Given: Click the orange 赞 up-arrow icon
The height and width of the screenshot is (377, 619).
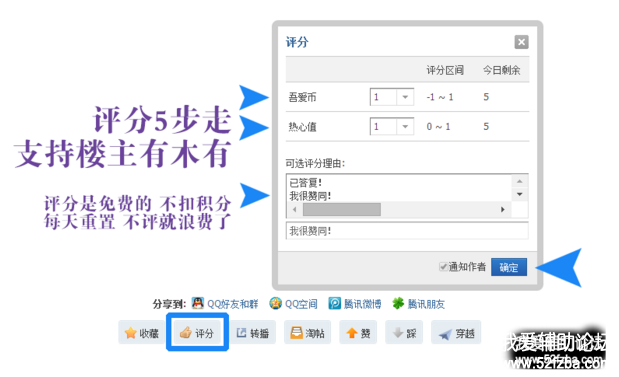Looking at the screenshot, I should point(351,333).
